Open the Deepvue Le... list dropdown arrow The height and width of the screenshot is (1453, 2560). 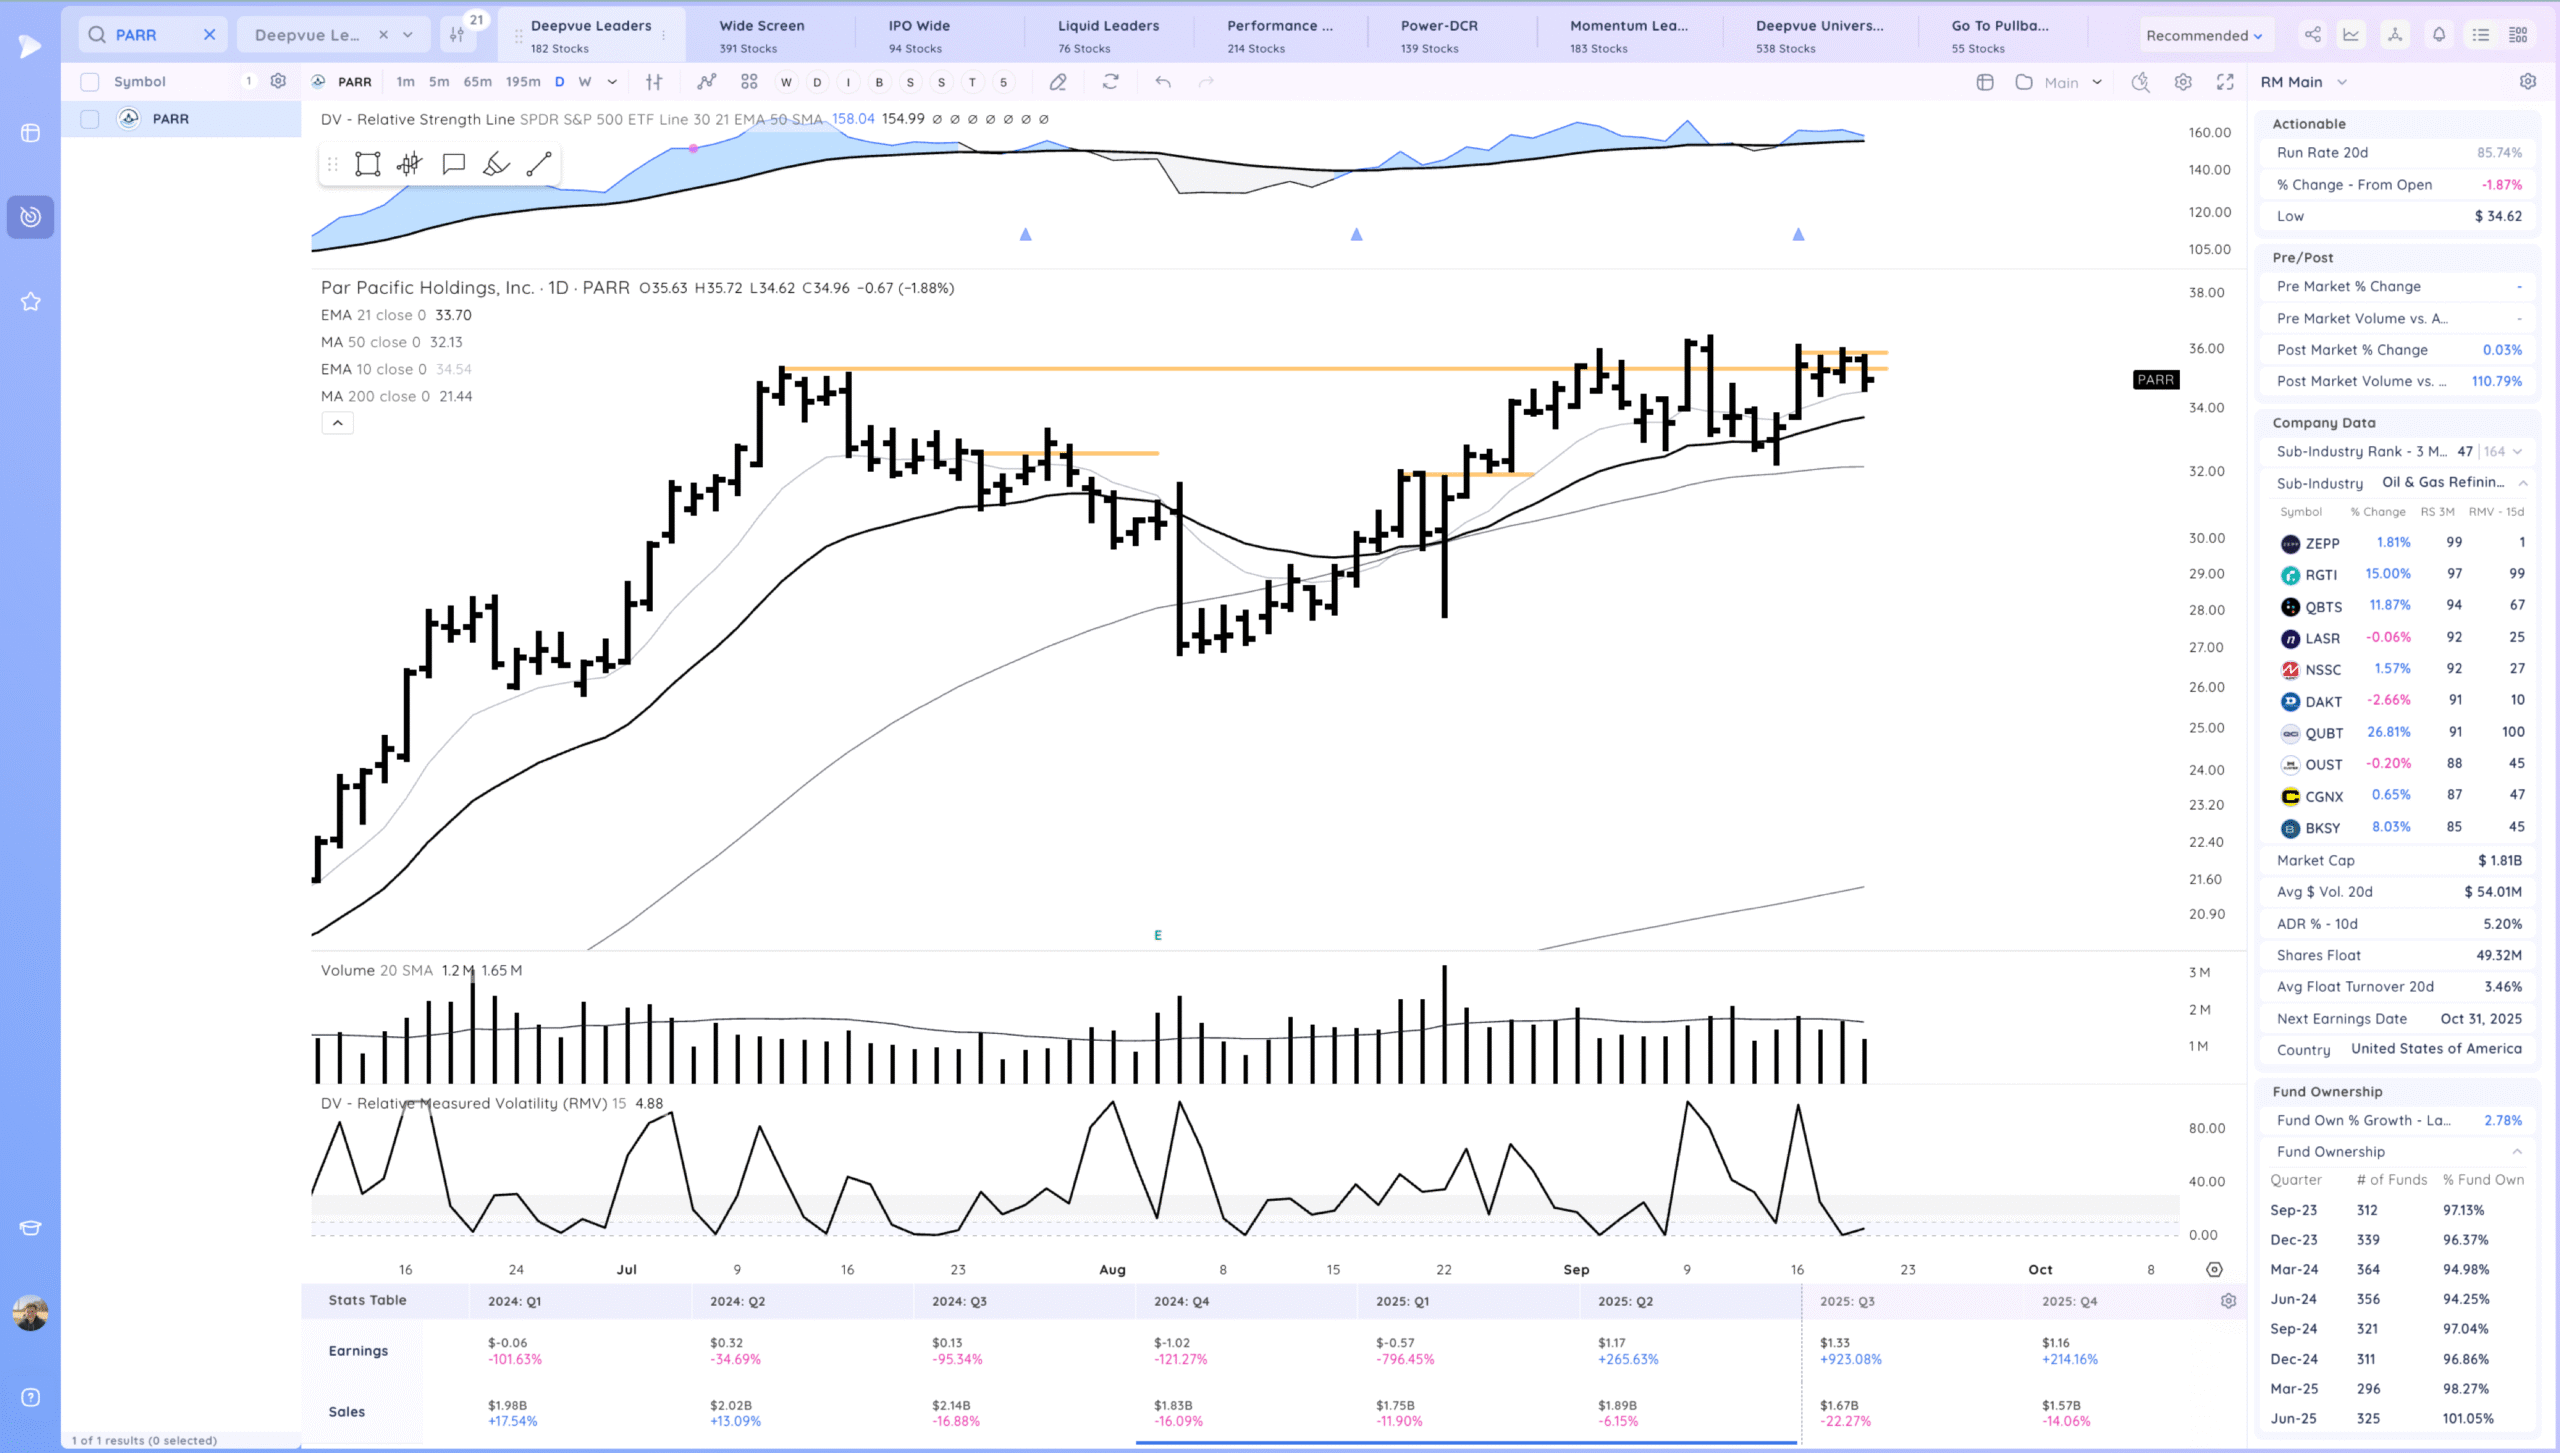[408, 35]
